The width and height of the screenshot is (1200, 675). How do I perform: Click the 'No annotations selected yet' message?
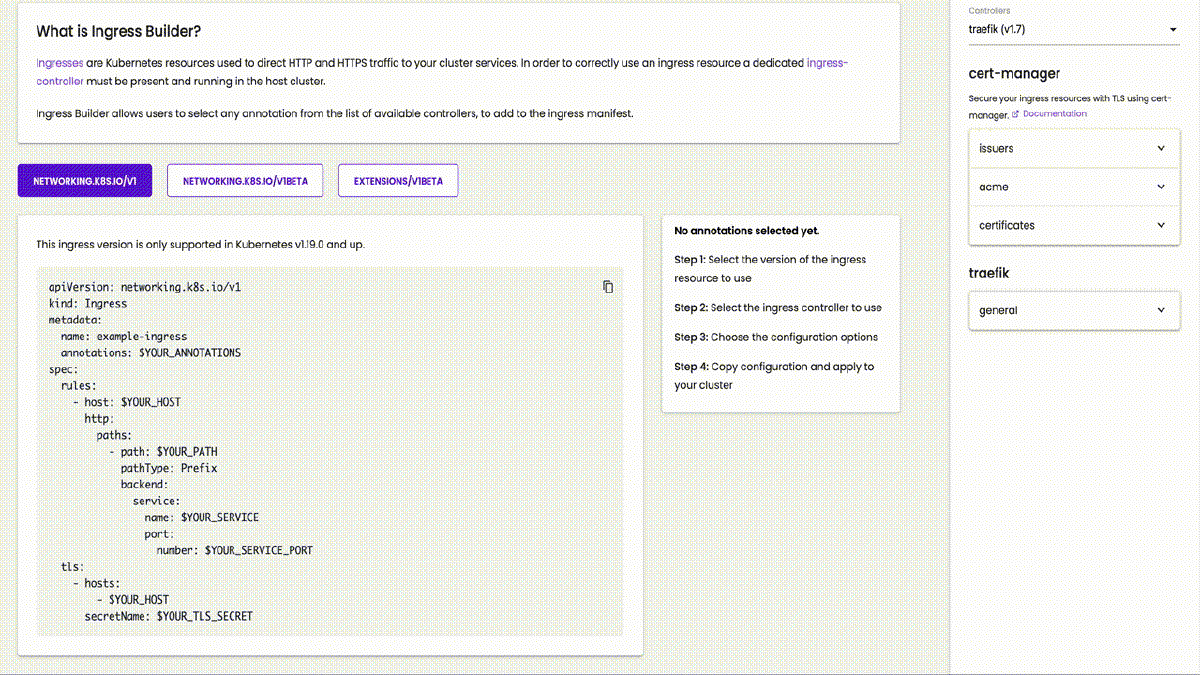pos(746,231)
